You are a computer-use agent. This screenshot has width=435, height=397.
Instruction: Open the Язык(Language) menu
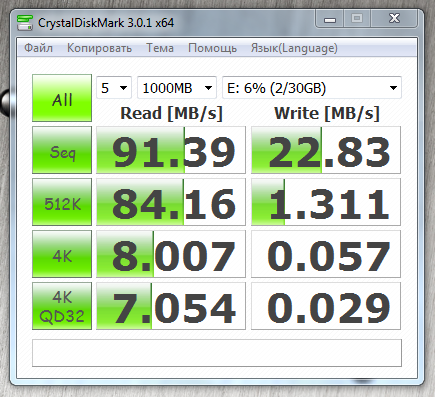pyautogui.click(x=294, y=48)
